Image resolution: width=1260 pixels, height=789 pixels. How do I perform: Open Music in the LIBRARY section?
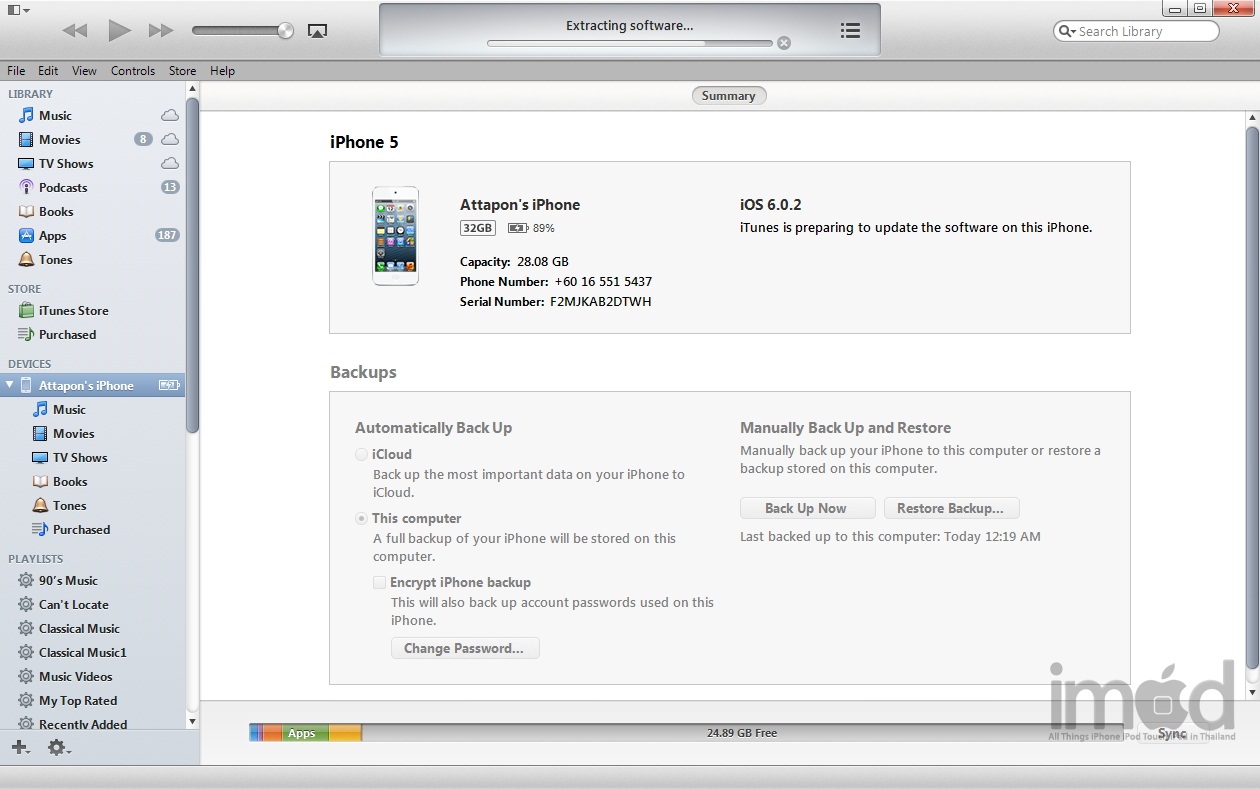pyautogui.click(x=55, y=115)
